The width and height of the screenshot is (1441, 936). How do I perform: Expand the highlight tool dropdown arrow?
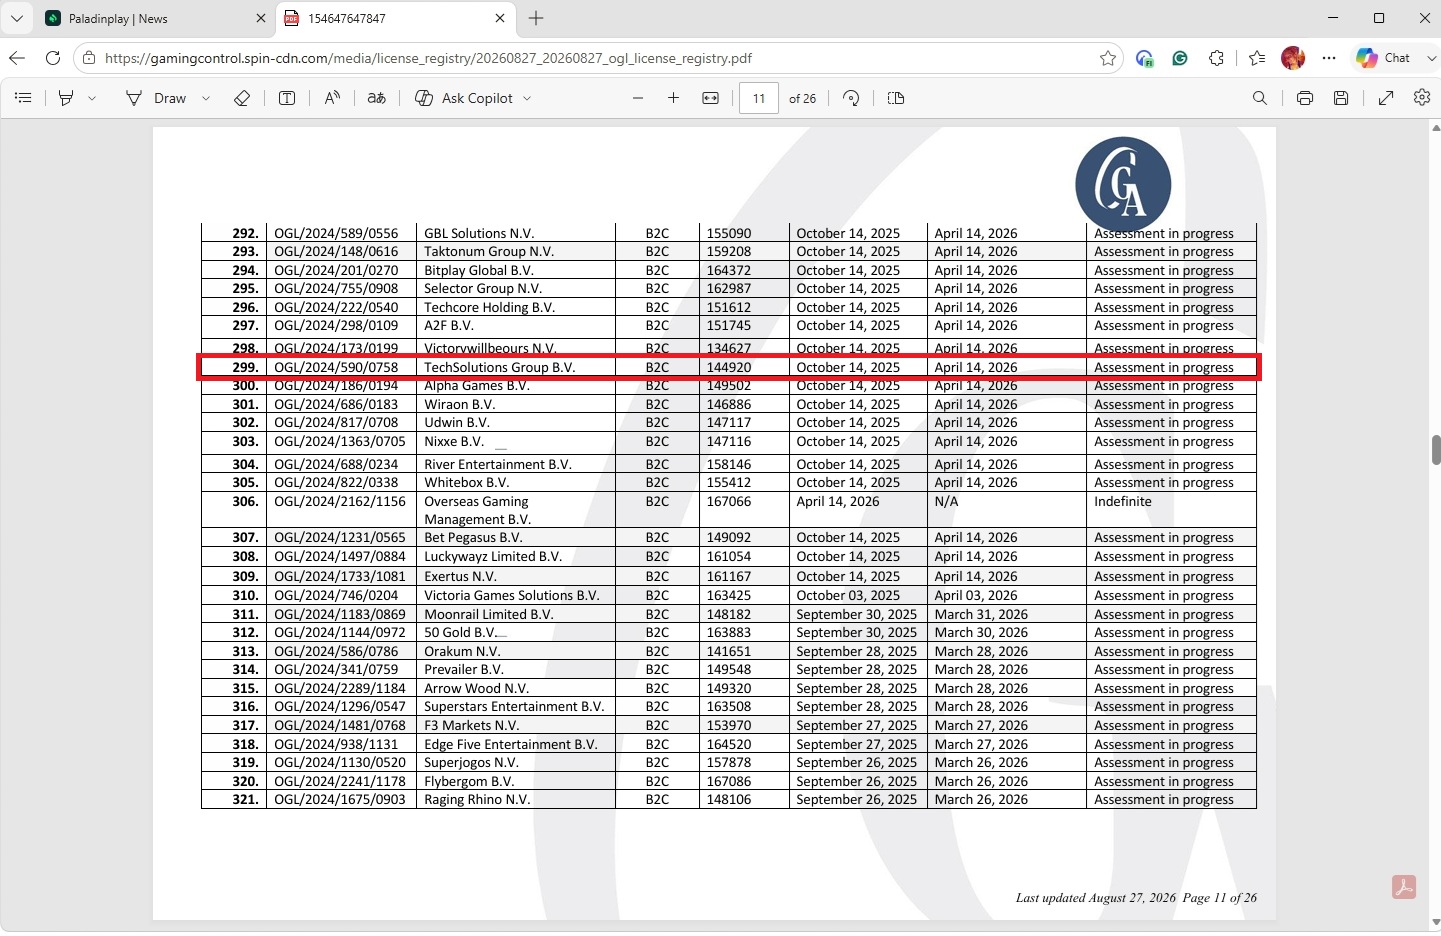tap(92, 98)
